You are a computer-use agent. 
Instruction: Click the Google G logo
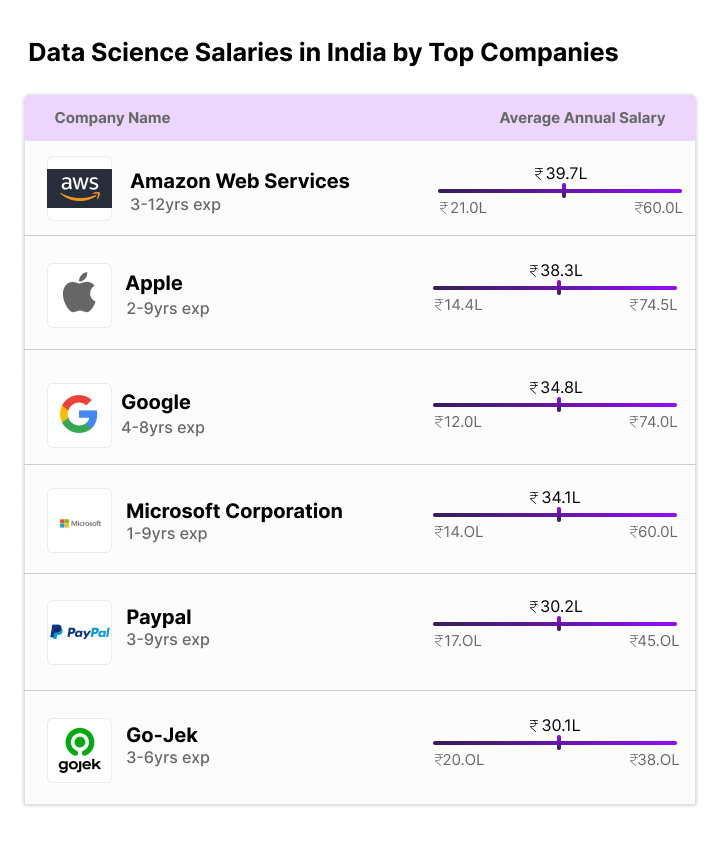pyautogui.click(x=79, y=415)
